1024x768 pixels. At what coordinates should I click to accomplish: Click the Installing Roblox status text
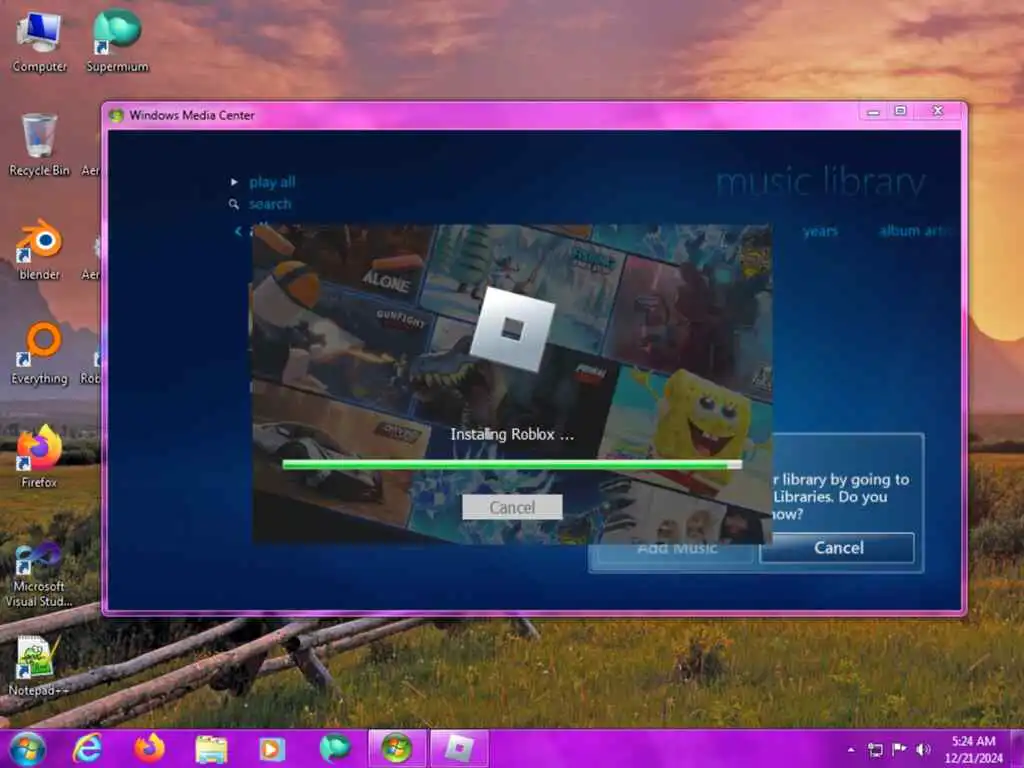click(512, 434)
